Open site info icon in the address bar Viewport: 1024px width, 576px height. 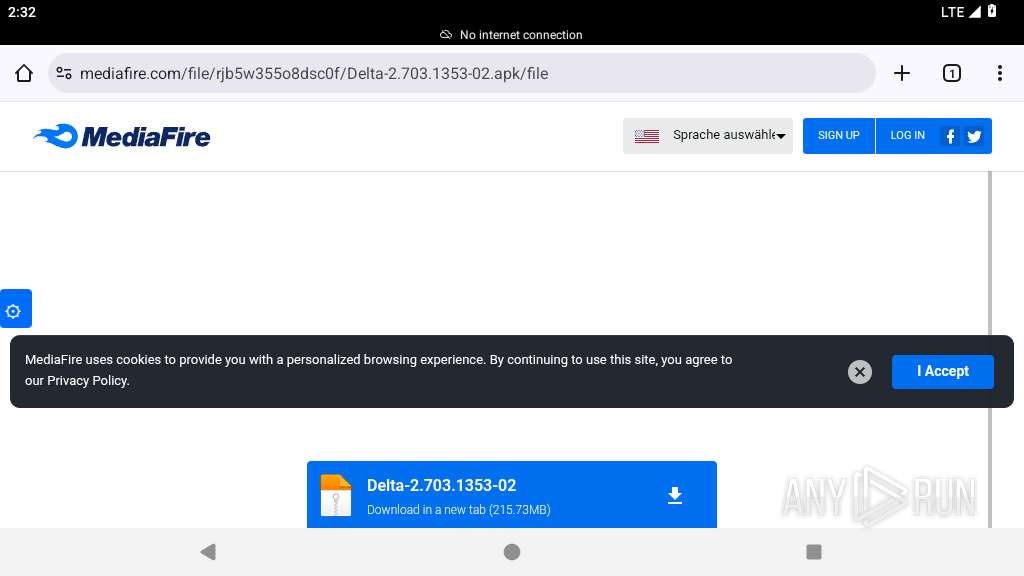pyautogui.click(x=64, y=73)
